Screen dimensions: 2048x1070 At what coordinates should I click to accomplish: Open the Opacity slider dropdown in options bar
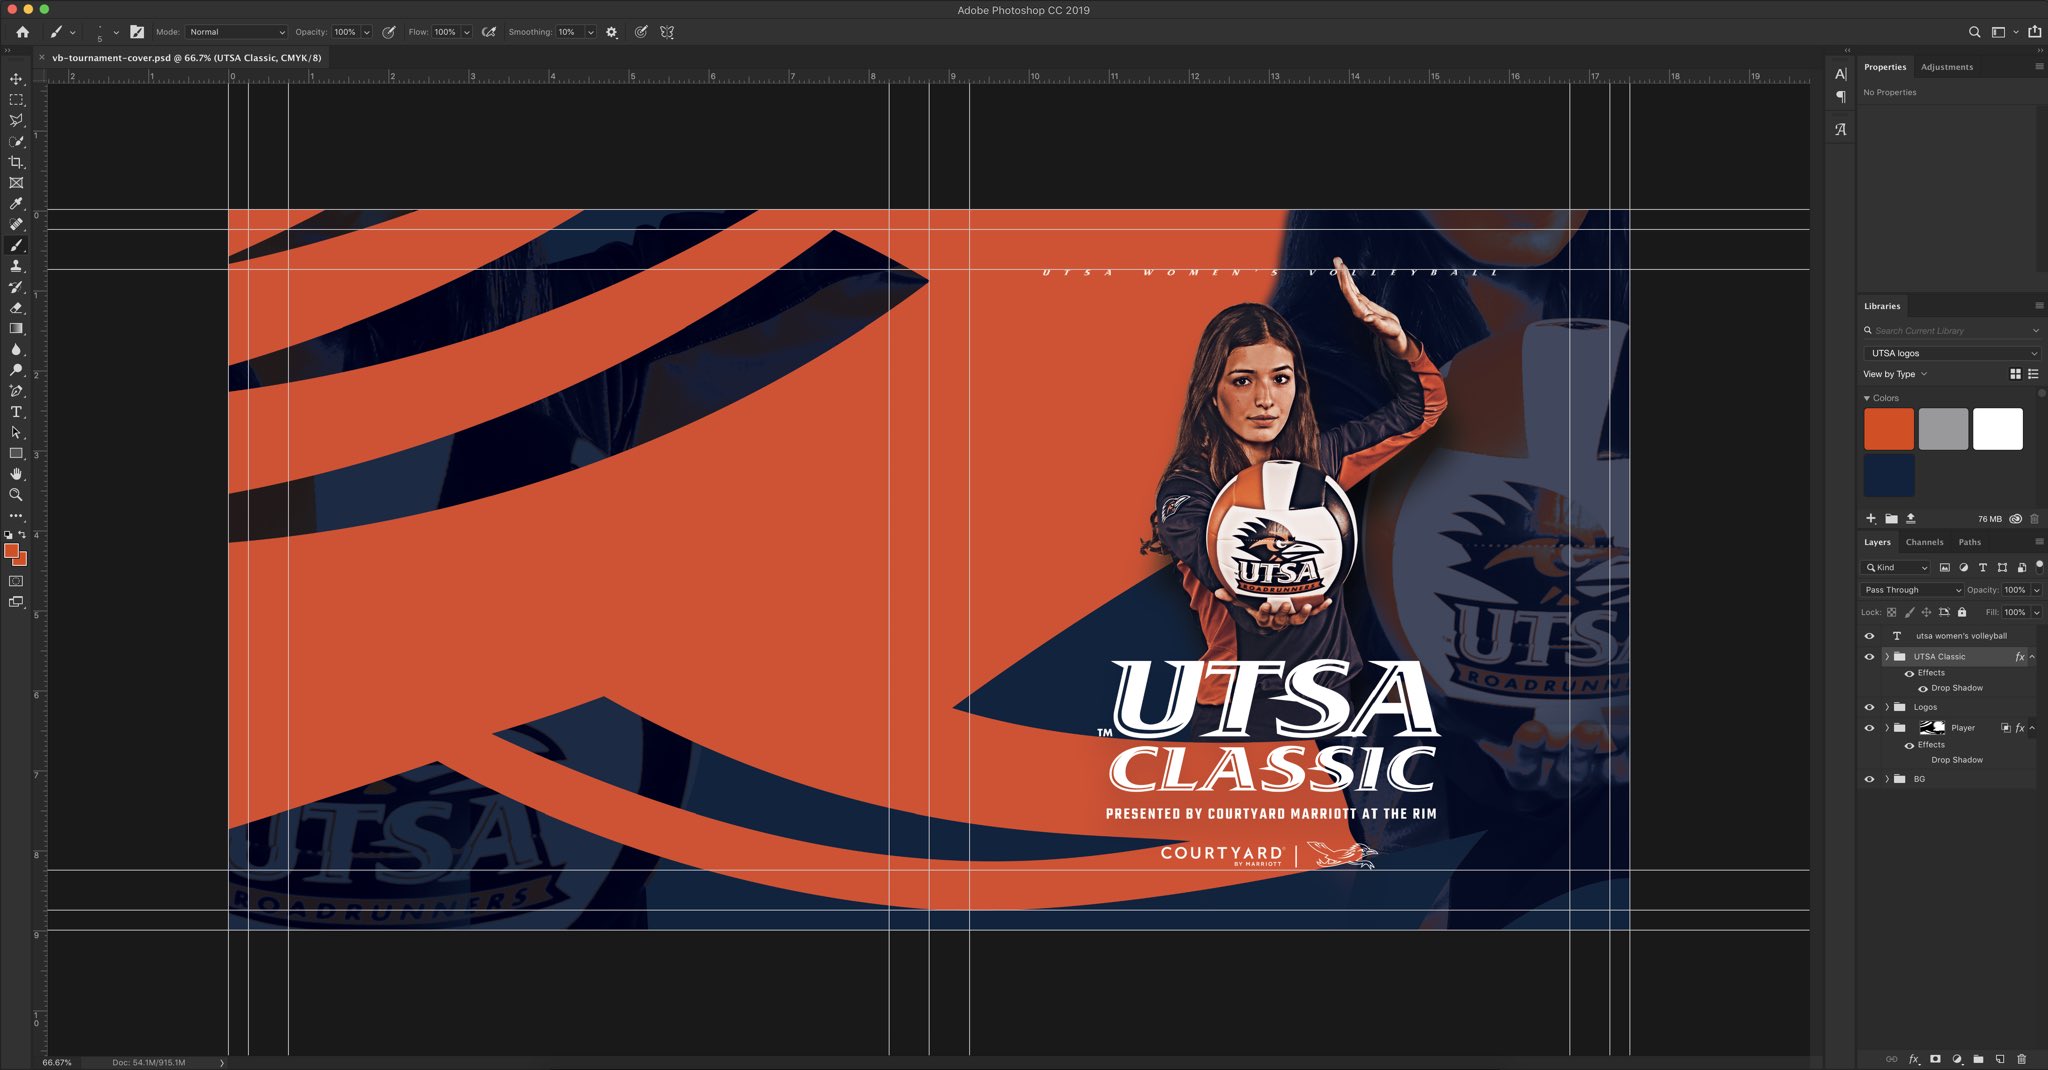tap(367, 32)
